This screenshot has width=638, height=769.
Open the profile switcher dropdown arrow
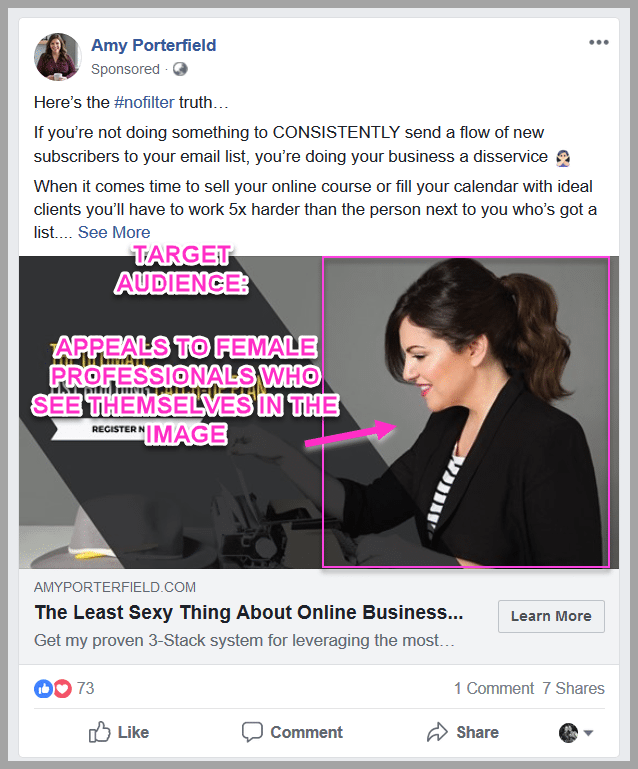[588, 733]
